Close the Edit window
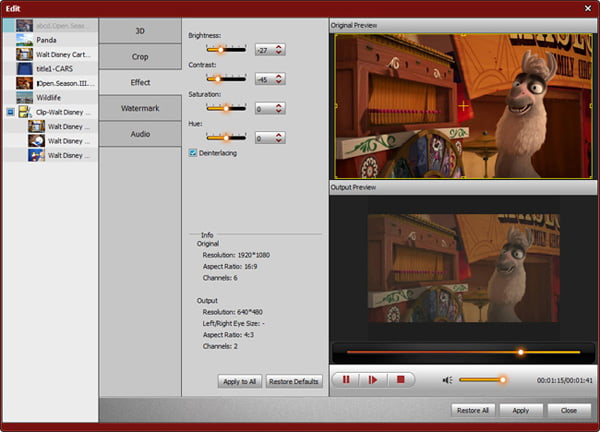Image resolution: width=600 pixels, height=432 pixels. (588, 8)
